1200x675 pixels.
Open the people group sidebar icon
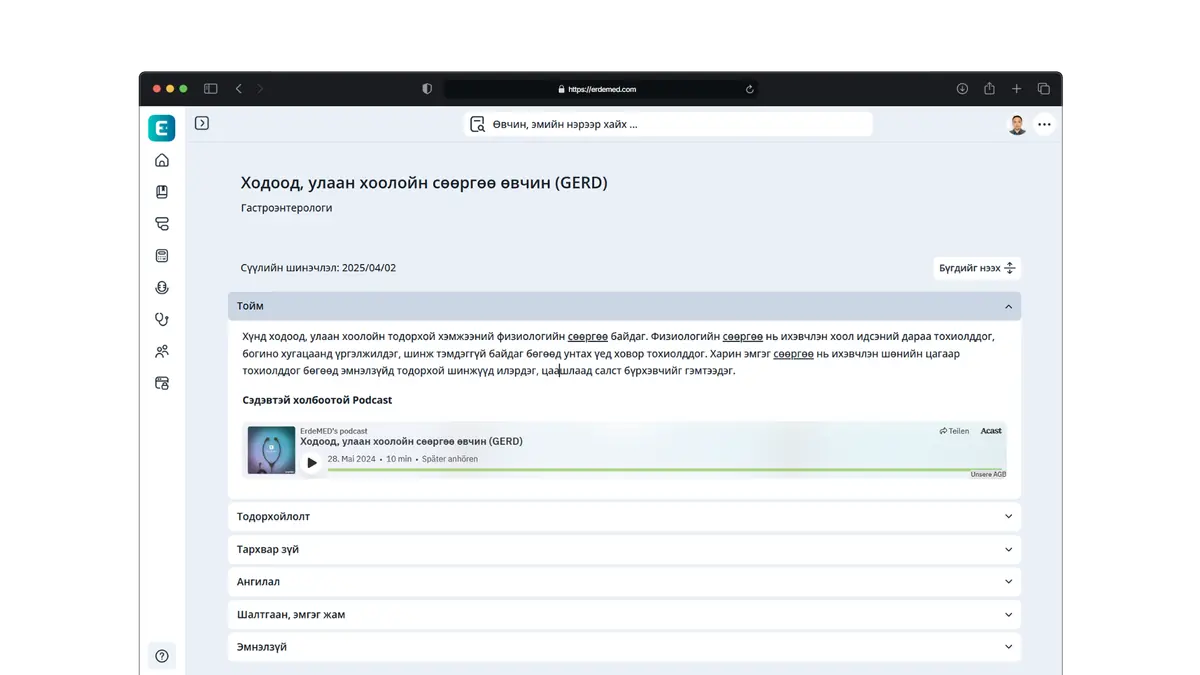tap(162, 352)
